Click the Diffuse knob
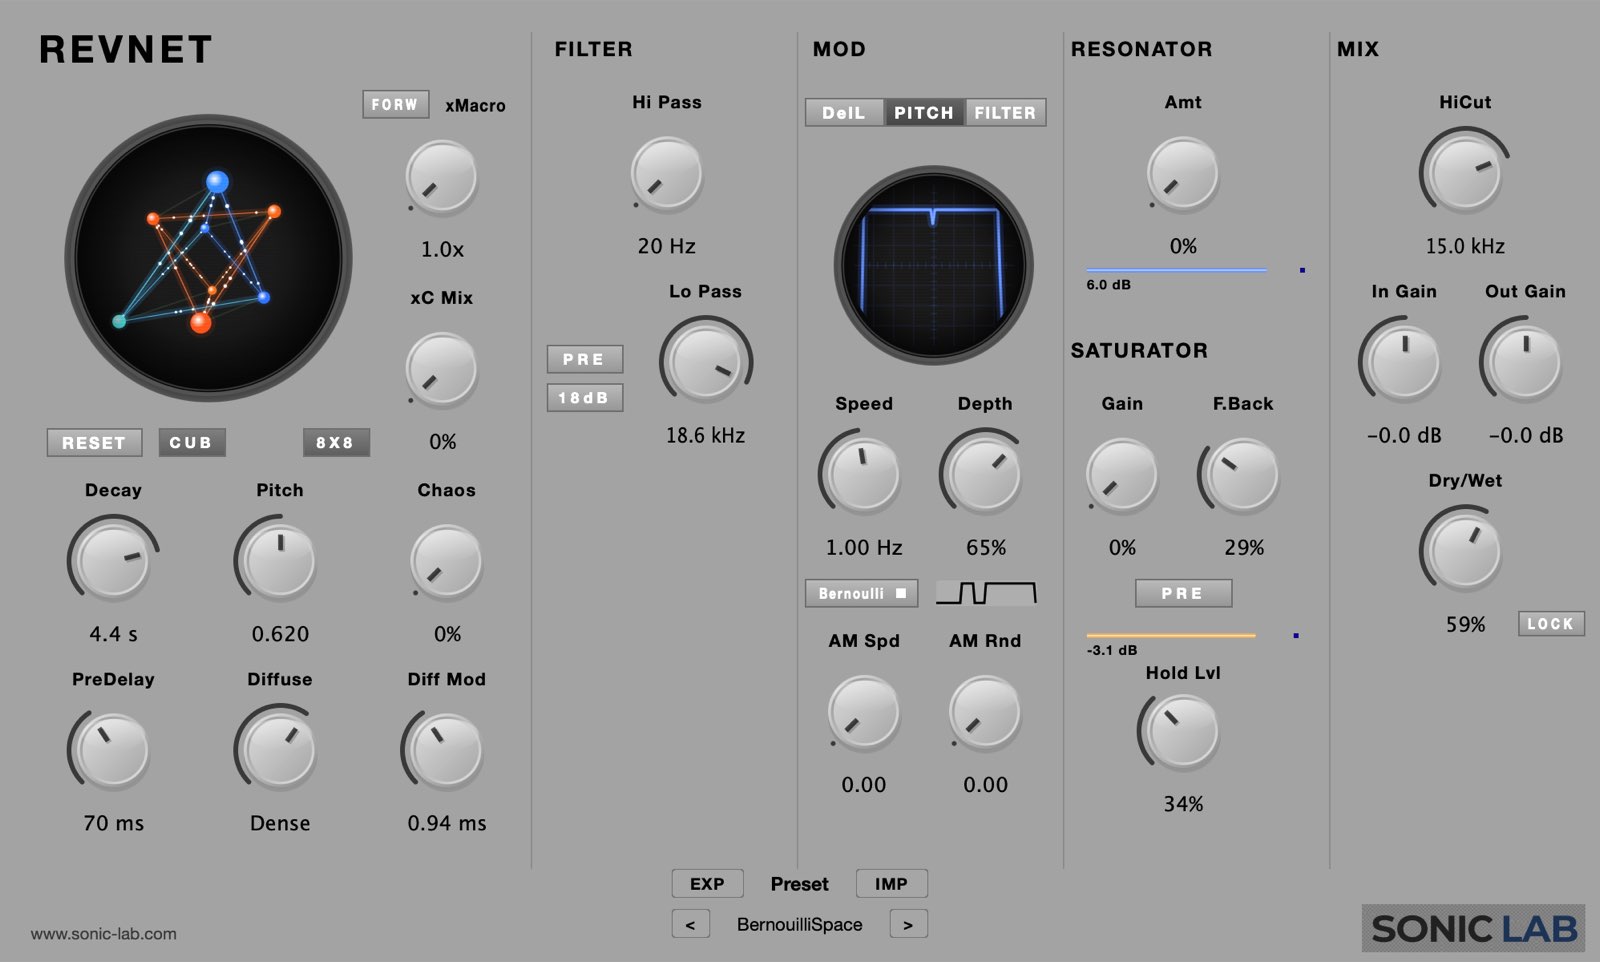This screenshot has width=1600, height=962. (279, 750)
